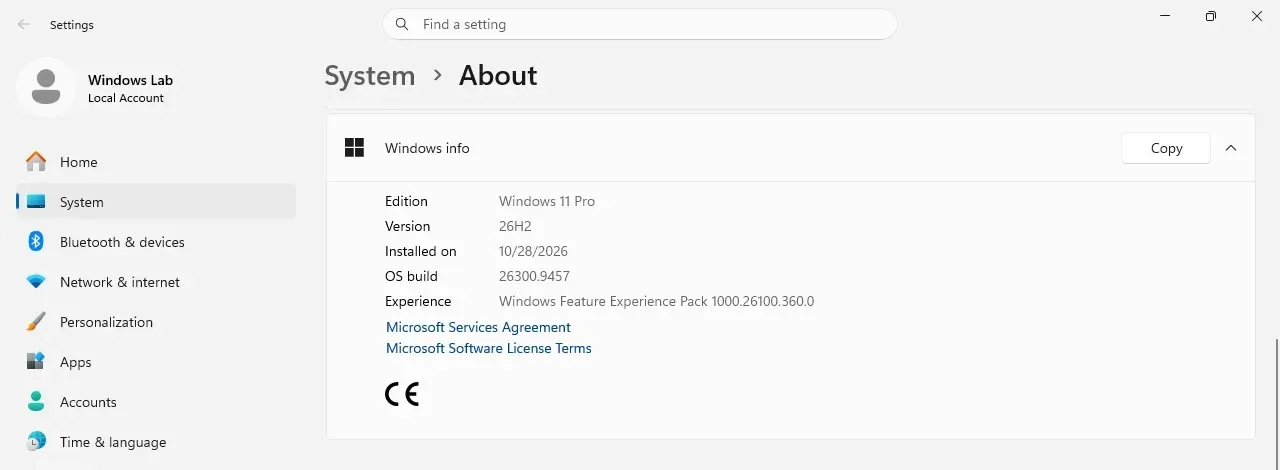Minimize the Settings window
Viewport: 1280px width, 470px height.
coord(1165,16)
